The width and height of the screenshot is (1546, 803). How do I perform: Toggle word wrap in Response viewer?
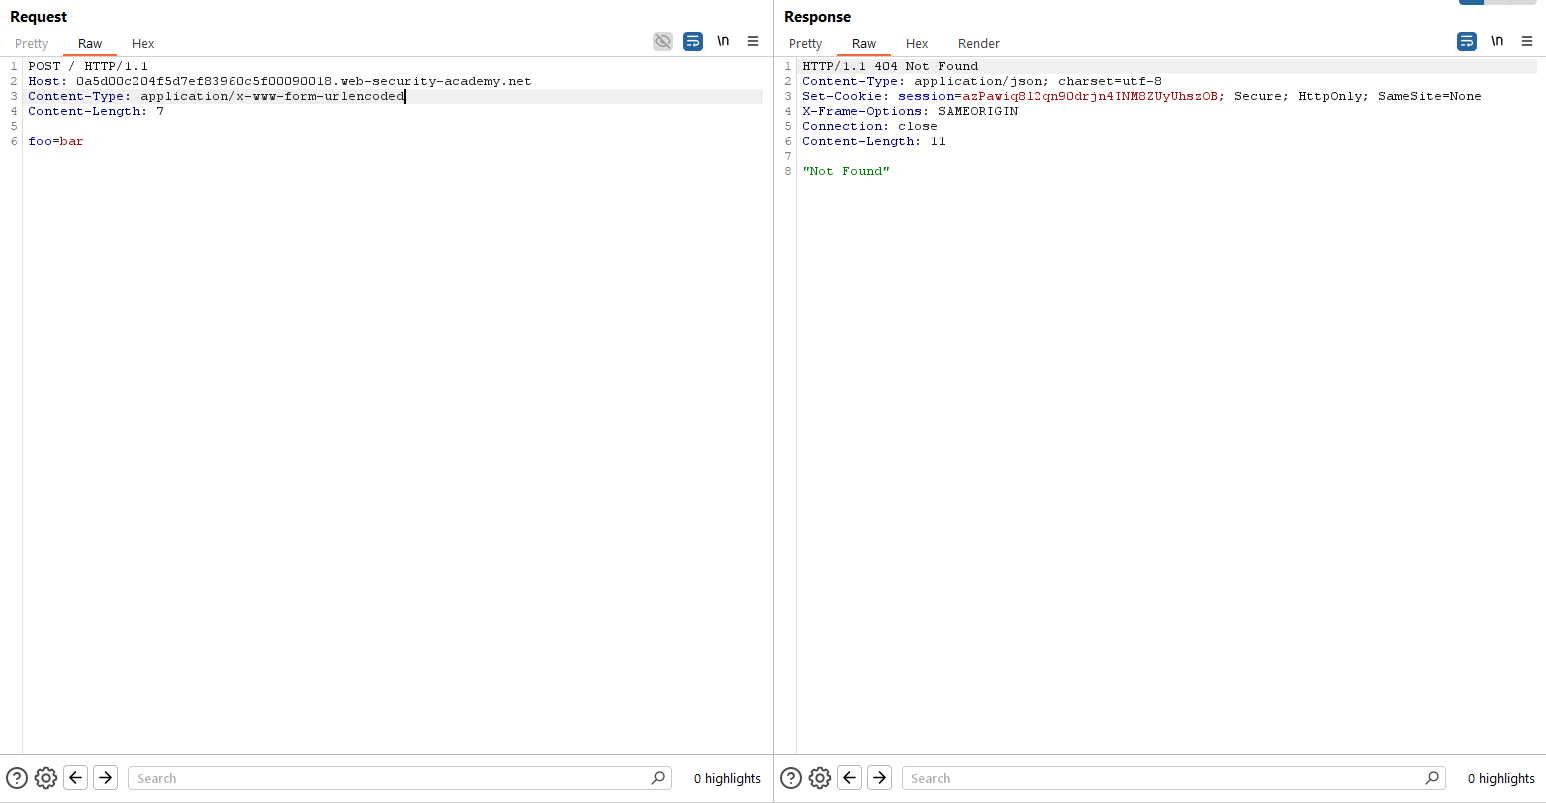pyautogui.click(x=1467, y=41)
